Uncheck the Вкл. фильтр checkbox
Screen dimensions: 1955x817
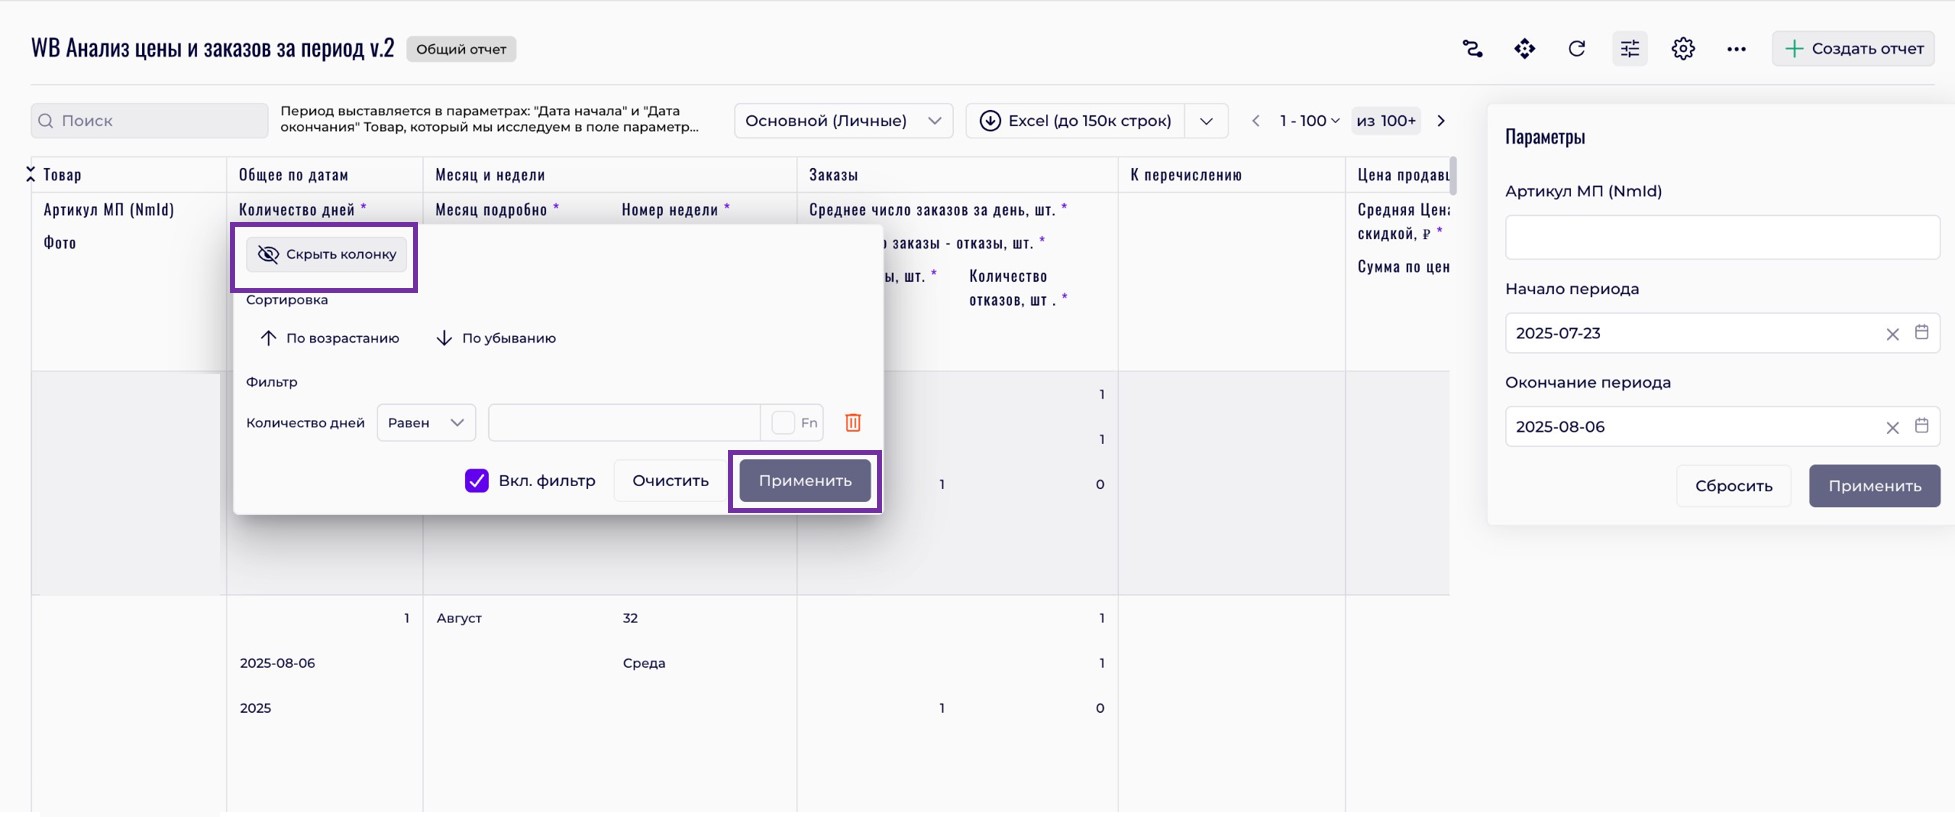point(477,481)
